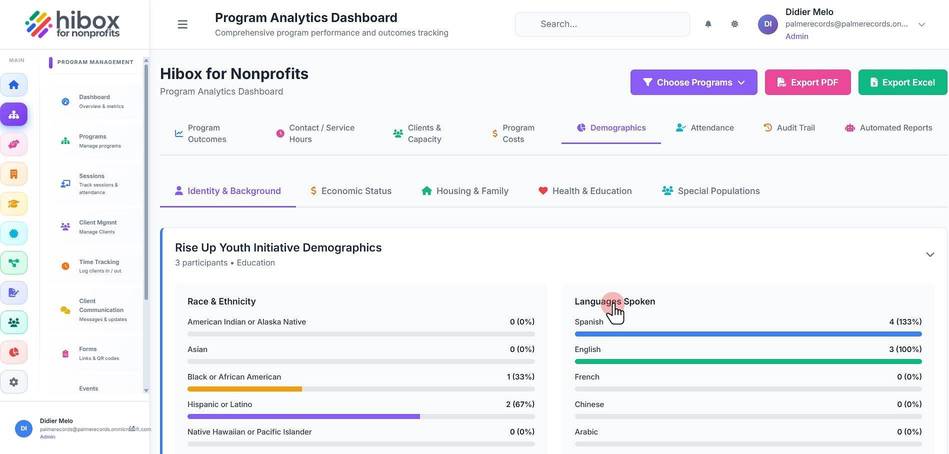Select the Economic Status sub-tab
This screenshot has height=454, width=949.
click(x=350, y=191)
